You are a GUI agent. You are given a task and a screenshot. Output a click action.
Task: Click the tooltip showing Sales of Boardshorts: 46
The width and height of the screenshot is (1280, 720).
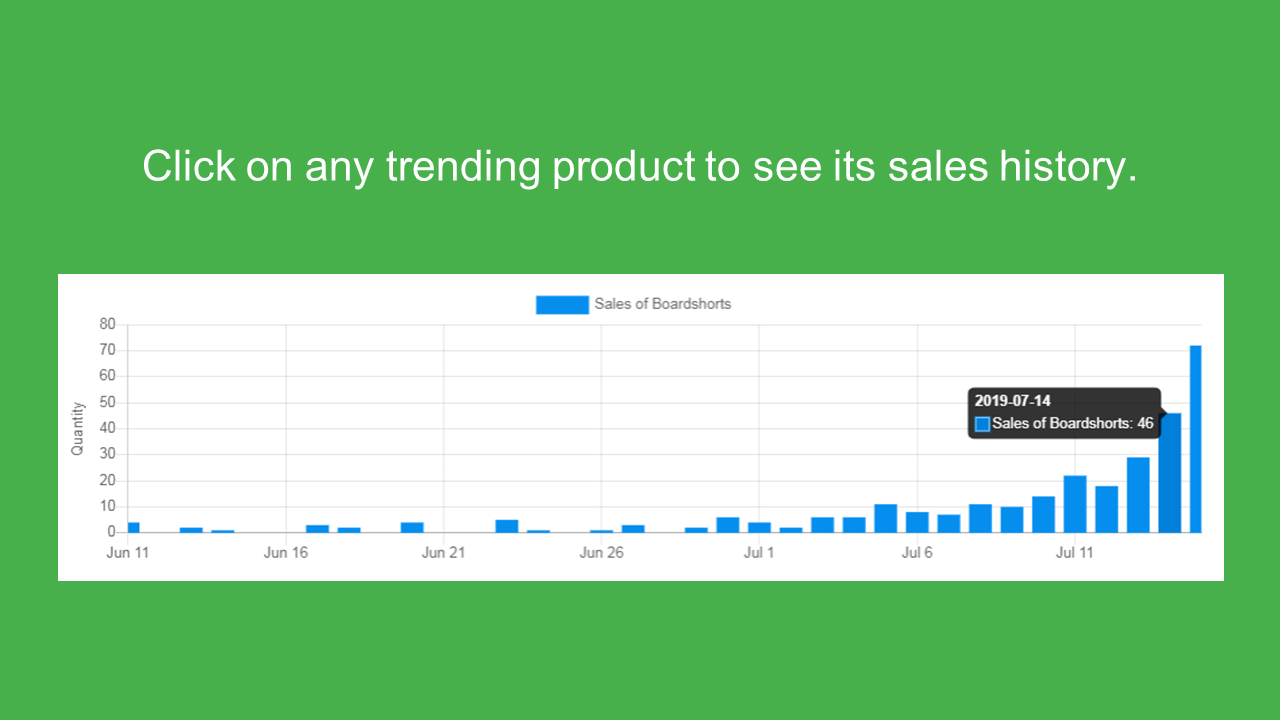(1065, 413)
